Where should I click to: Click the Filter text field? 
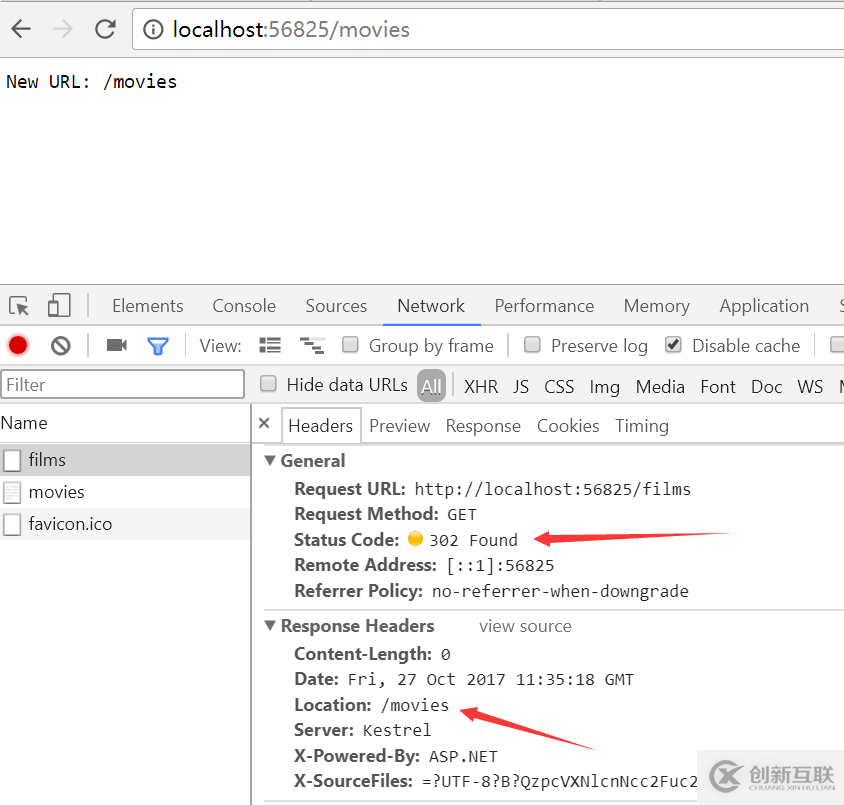tap(122, 385)
